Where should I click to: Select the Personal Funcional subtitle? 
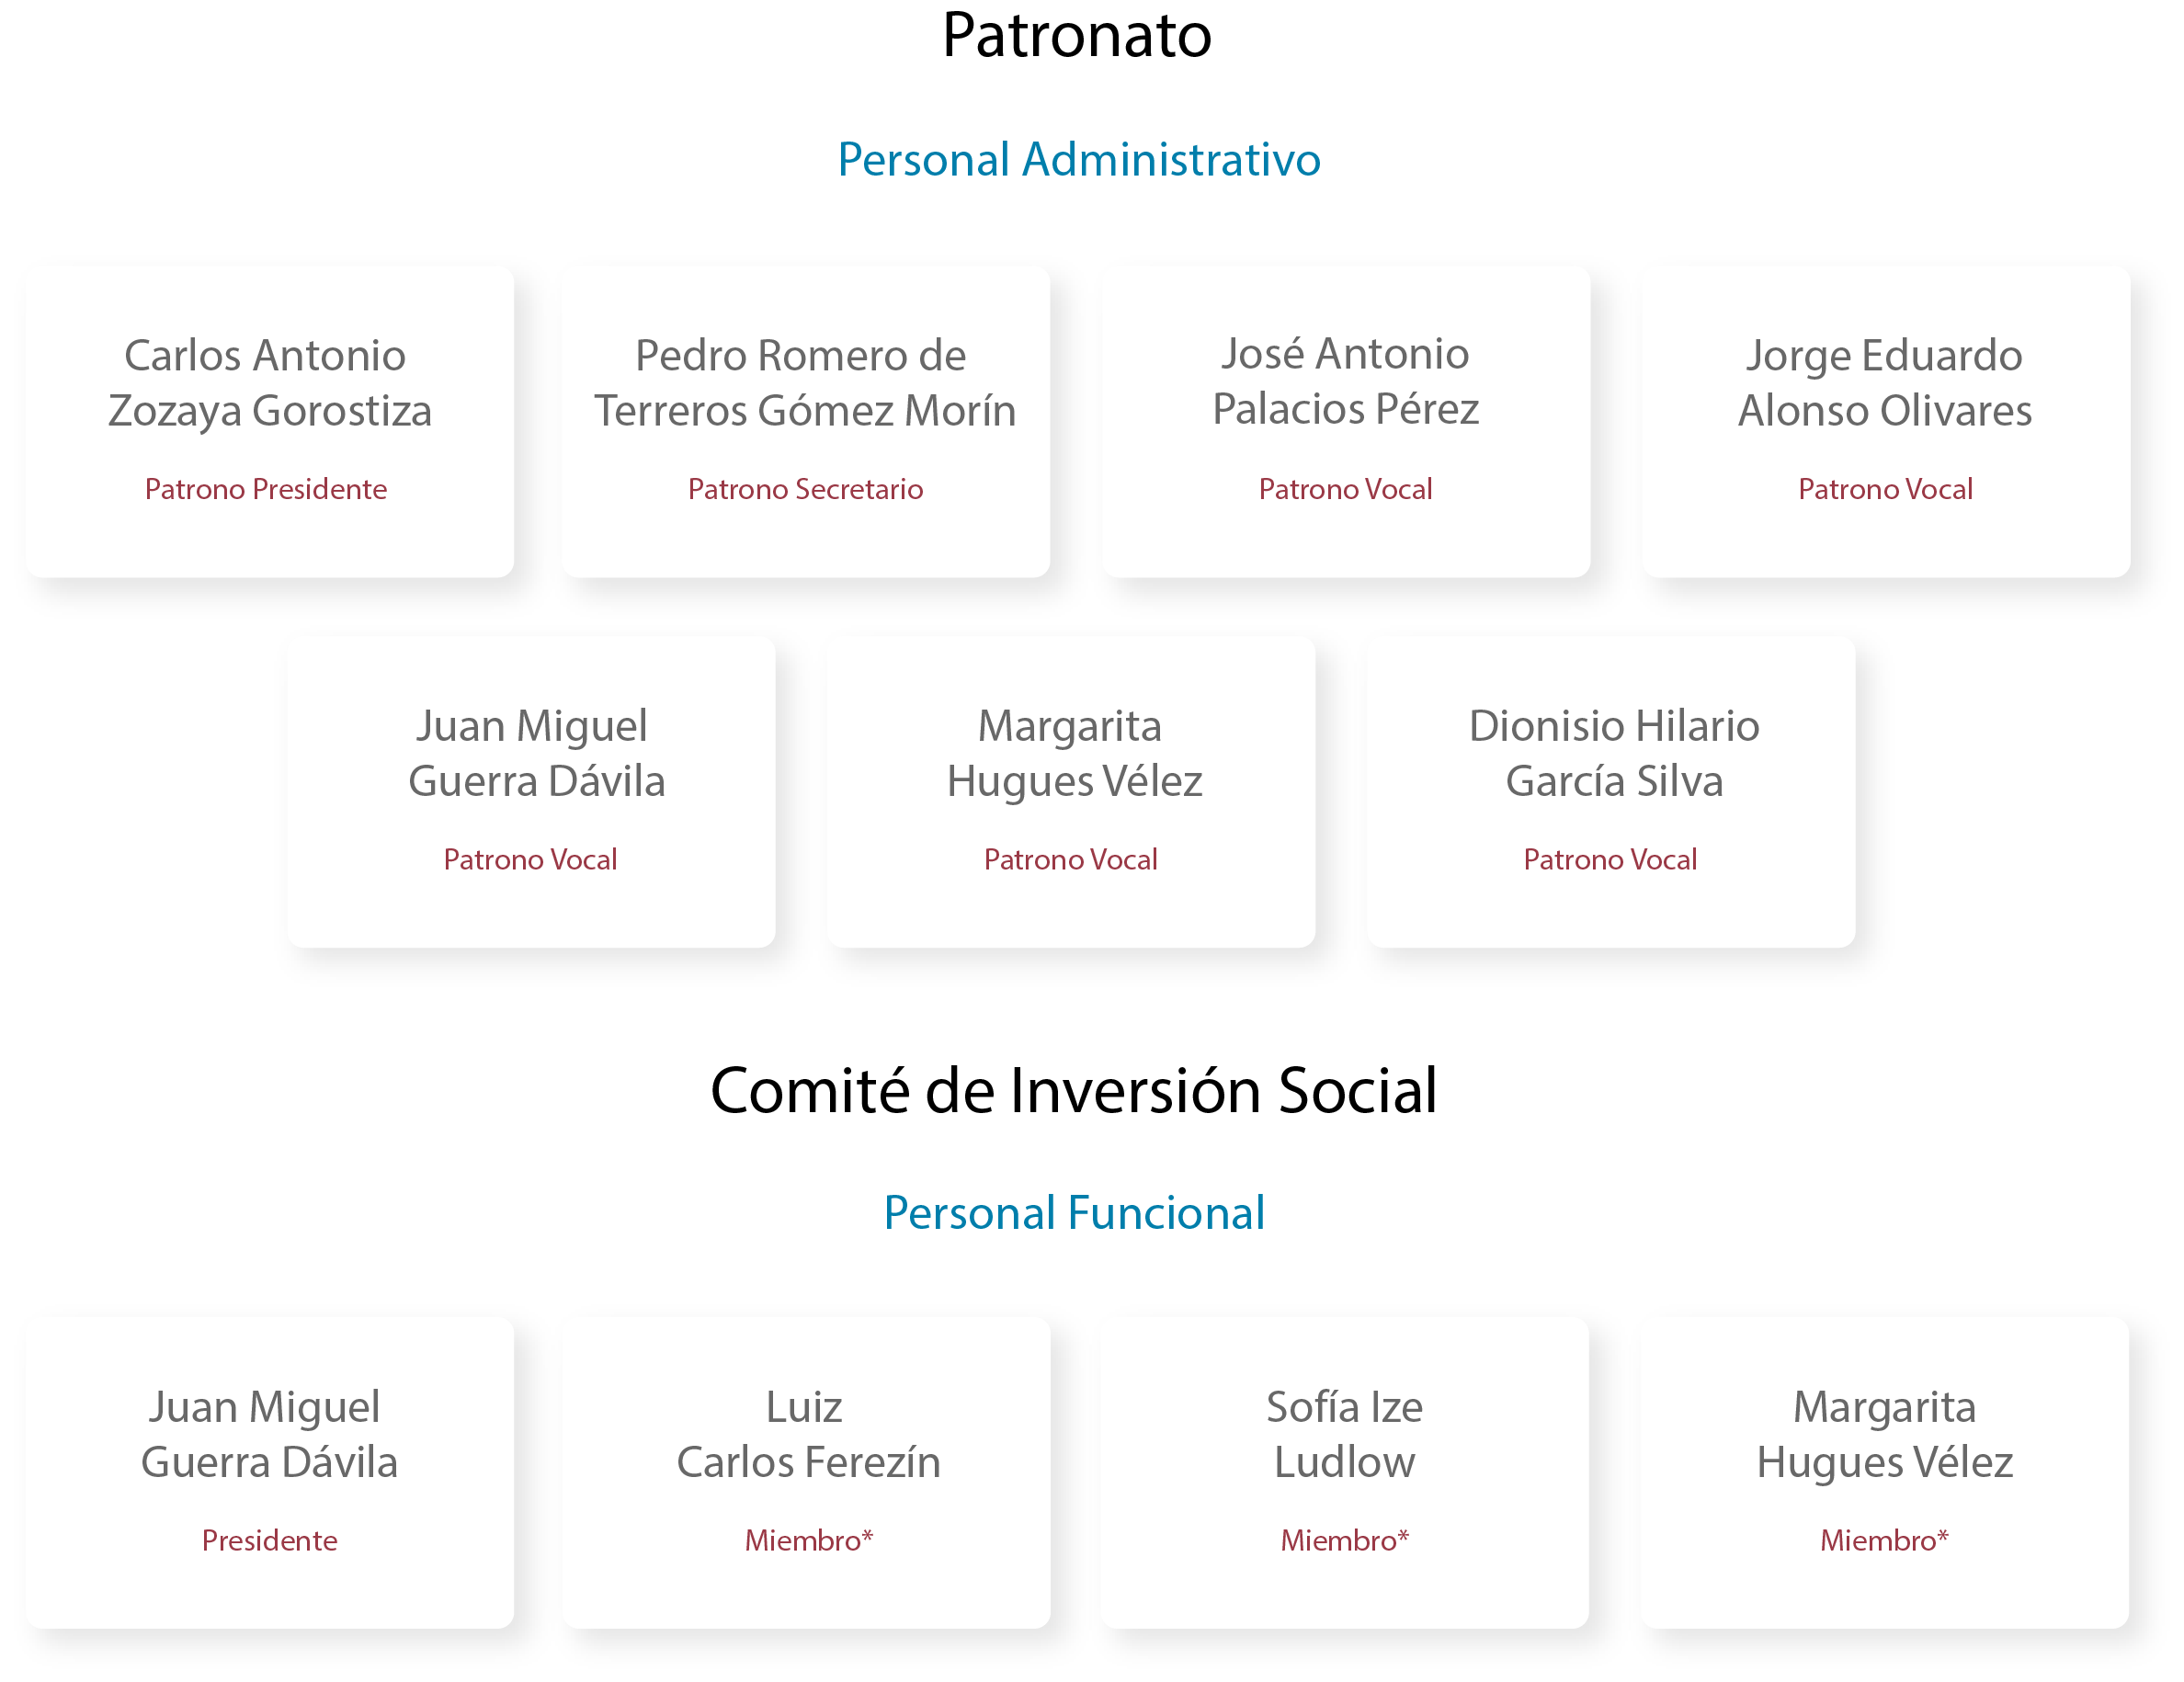[1073, 1213]
